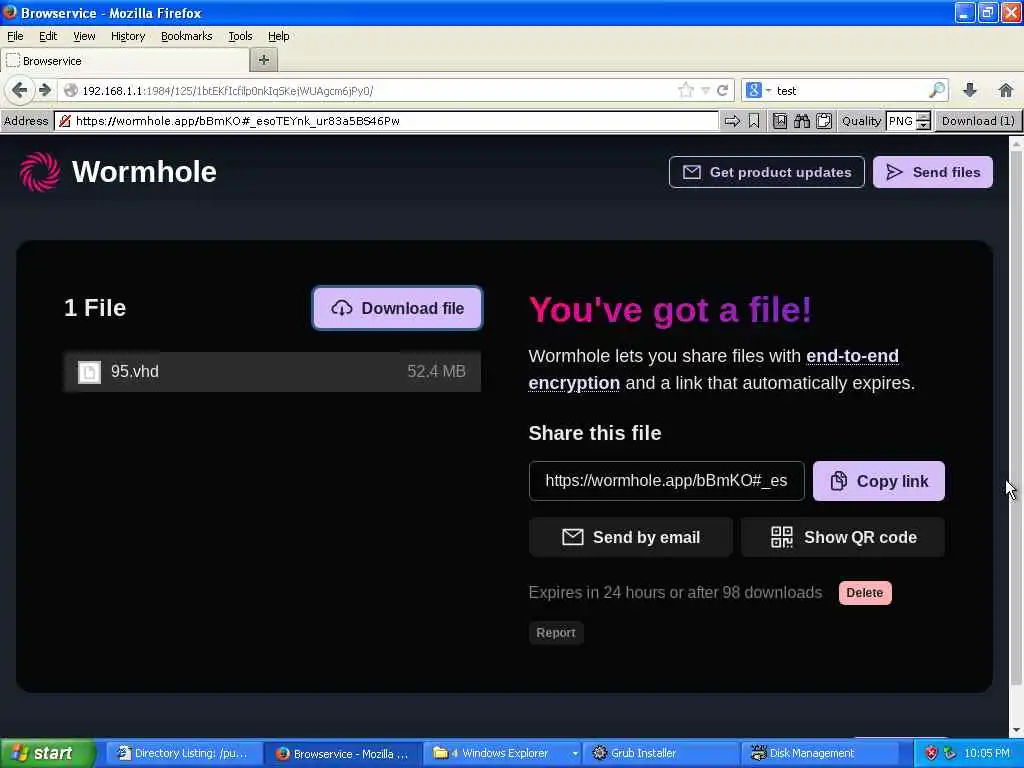
Task: Click the Download (1) button
Action: tap(978, 121)
